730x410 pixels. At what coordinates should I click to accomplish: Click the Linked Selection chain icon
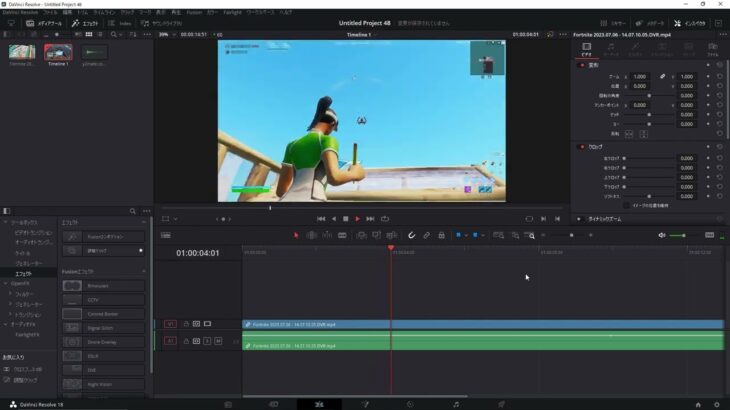pos(426,235)
